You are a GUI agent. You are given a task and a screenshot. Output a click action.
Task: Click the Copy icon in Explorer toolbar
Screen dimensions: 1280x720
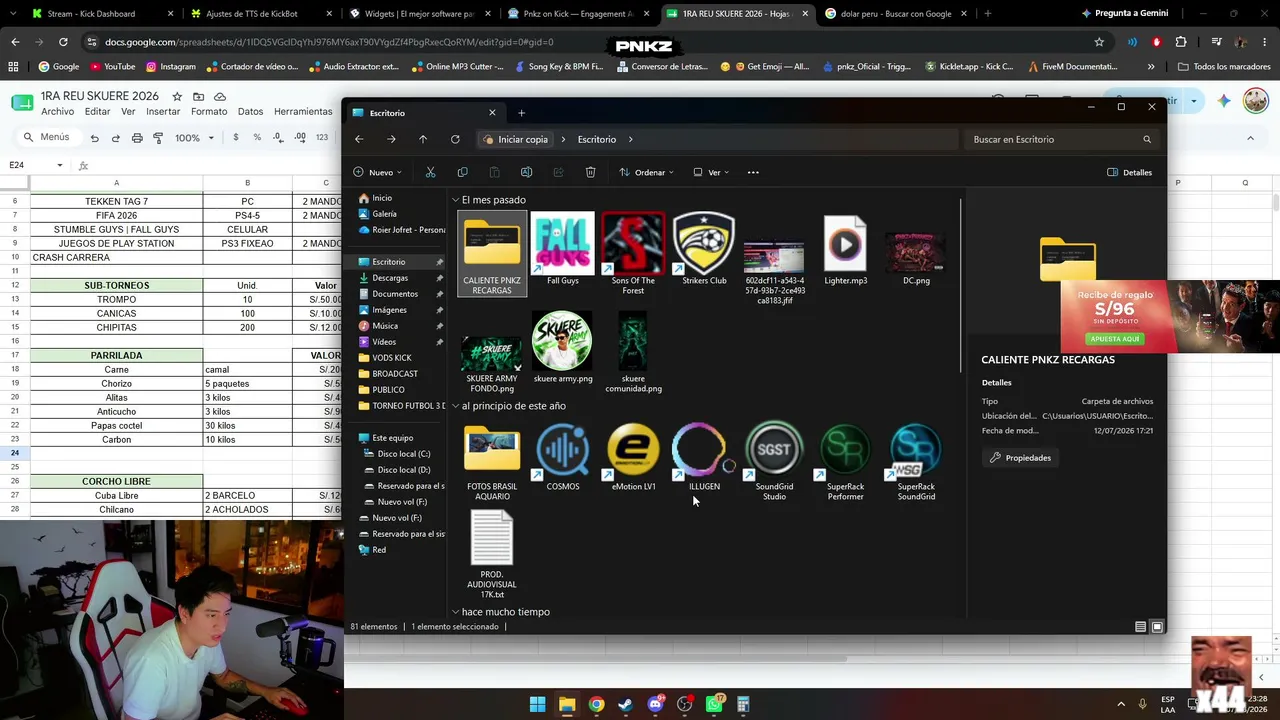(x=462, y=172)
